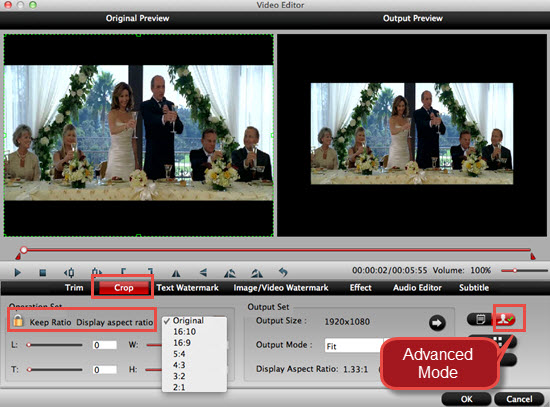Open the Subtitle tab
Image resolution: width=550 pixels, height=407 pixels.
pyautogui.click(x=474, y=288)
